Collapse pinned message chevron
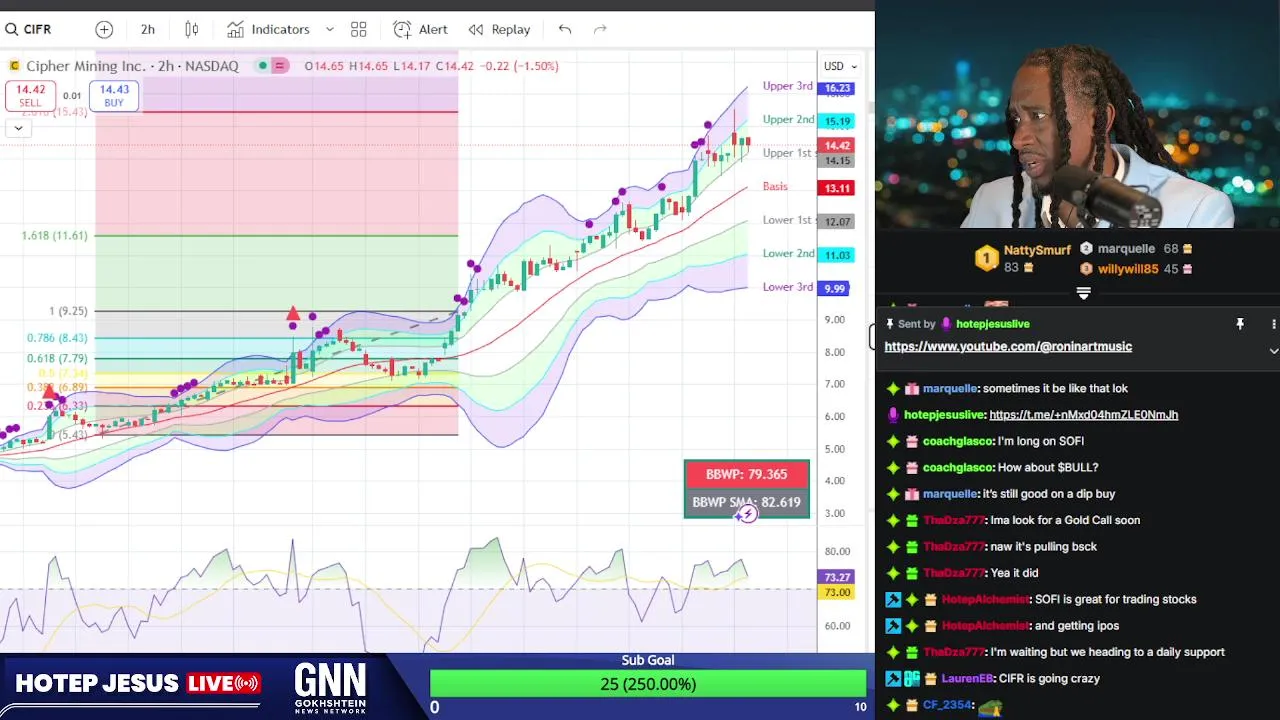The height and width of the screenshot is (720, 1280). click(x=1273, y=351)
